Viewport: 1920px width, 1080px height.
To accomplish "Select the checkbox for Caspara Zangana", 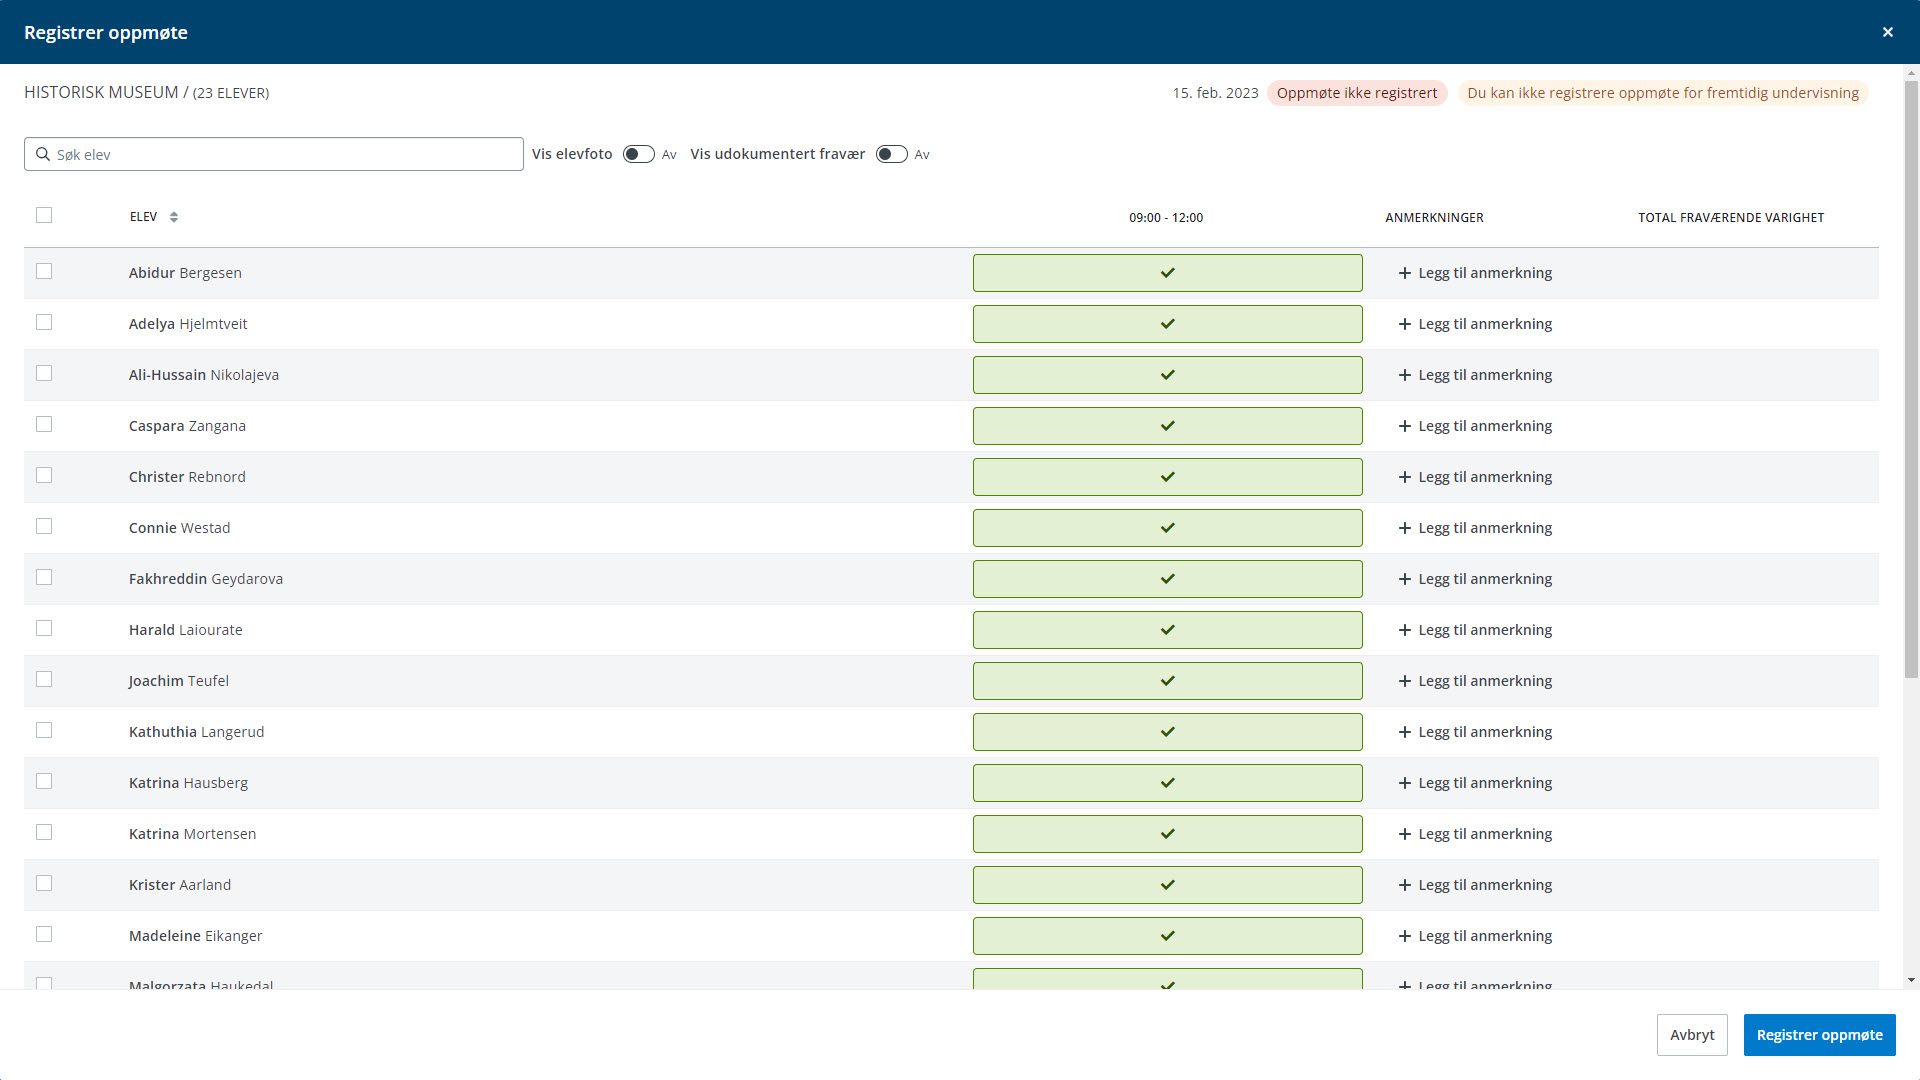I will 44,424.
